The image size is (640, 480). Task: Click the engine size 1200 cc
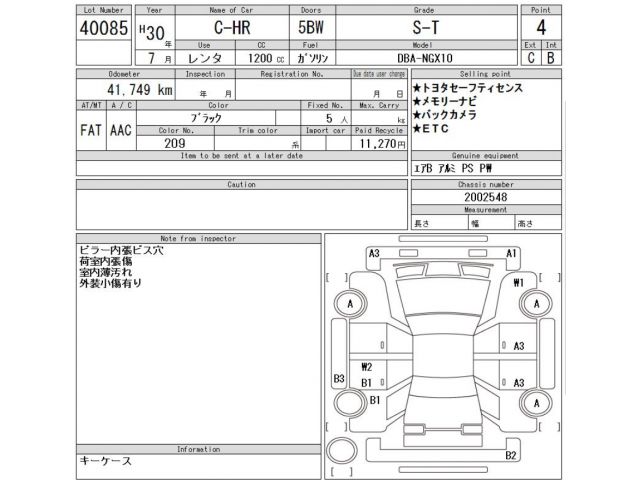tap(266, 58)
